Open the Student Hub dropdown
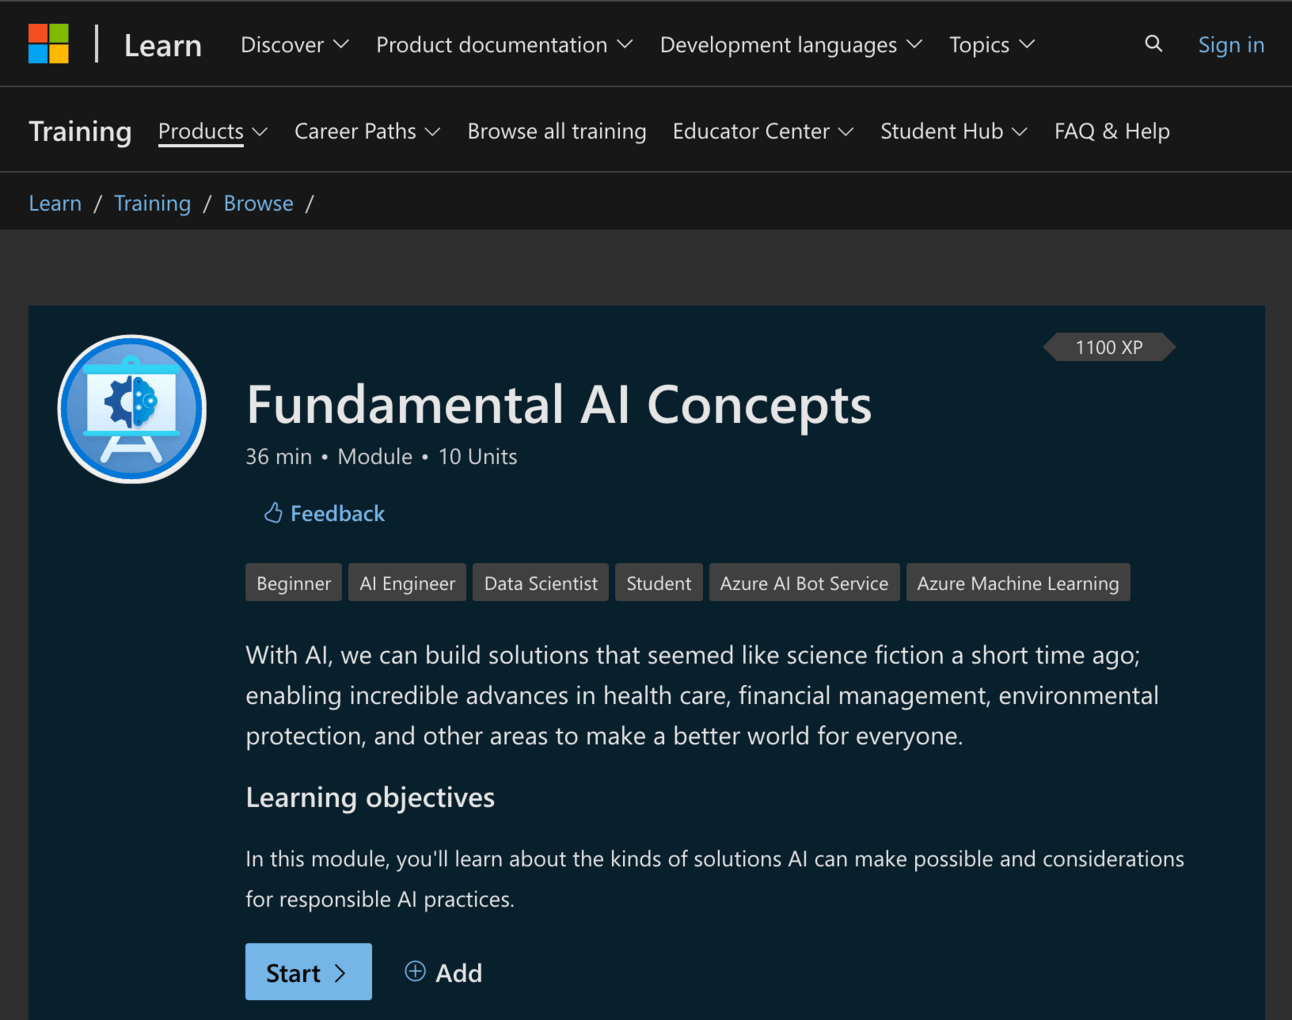 click(x=954, y=131)
